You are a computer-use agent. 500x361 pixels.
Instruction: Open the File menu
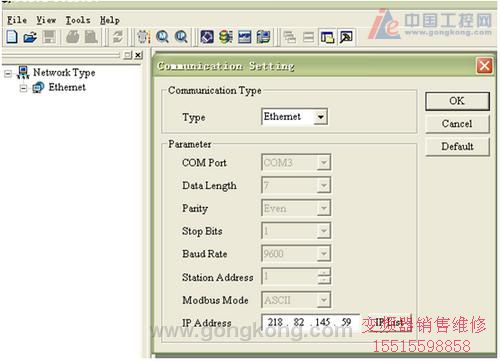(x=17, y=20)
